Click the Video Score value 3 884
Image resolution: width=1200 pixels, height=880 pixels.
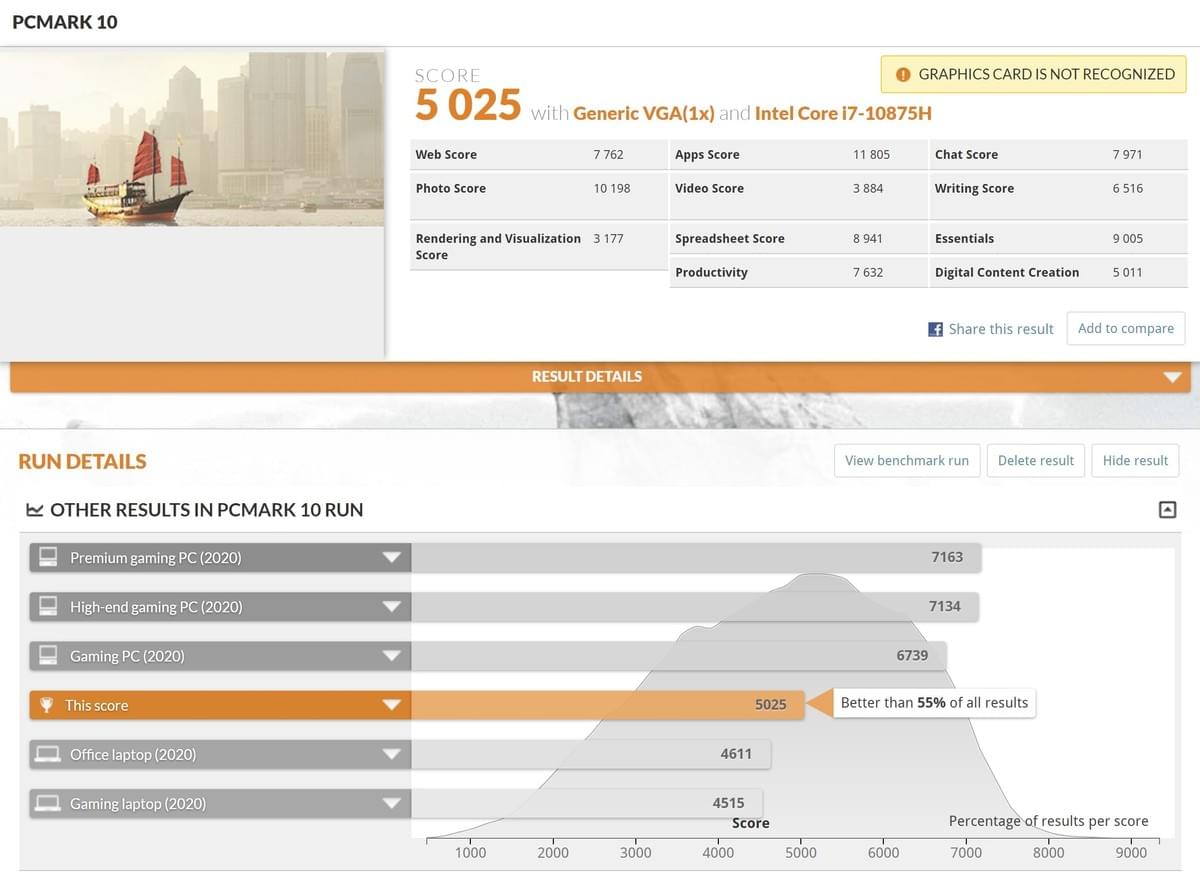[868, 189]
